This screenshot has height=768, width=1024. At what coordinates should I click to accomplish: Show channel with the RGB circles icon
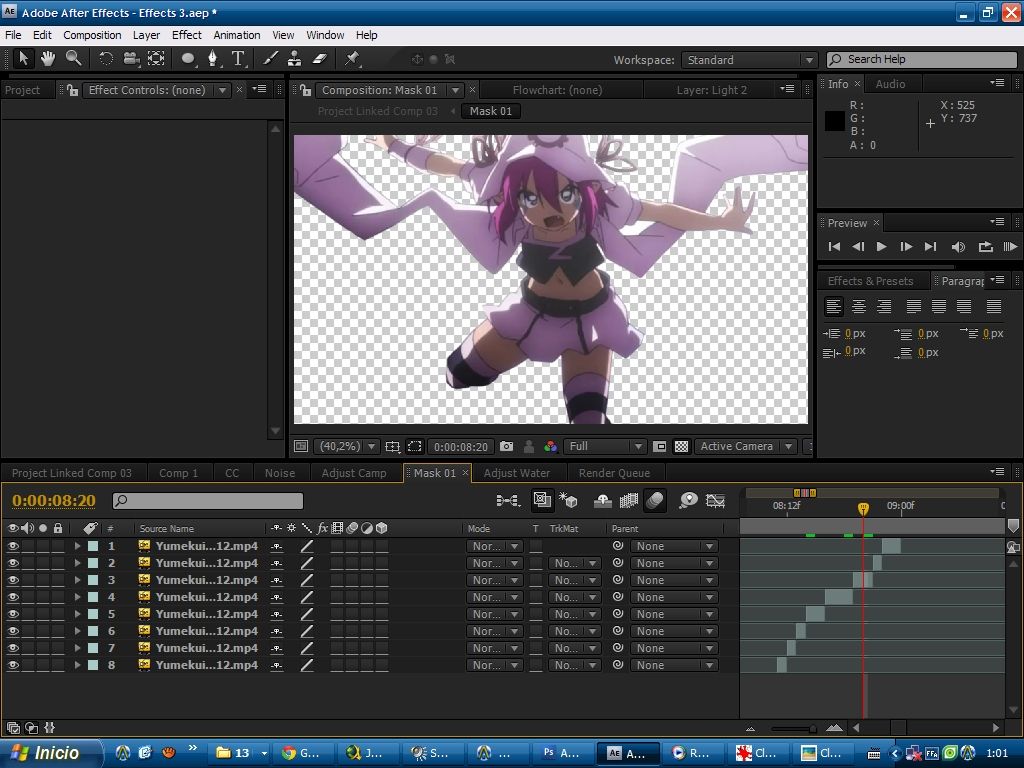[x=551, y=446]
